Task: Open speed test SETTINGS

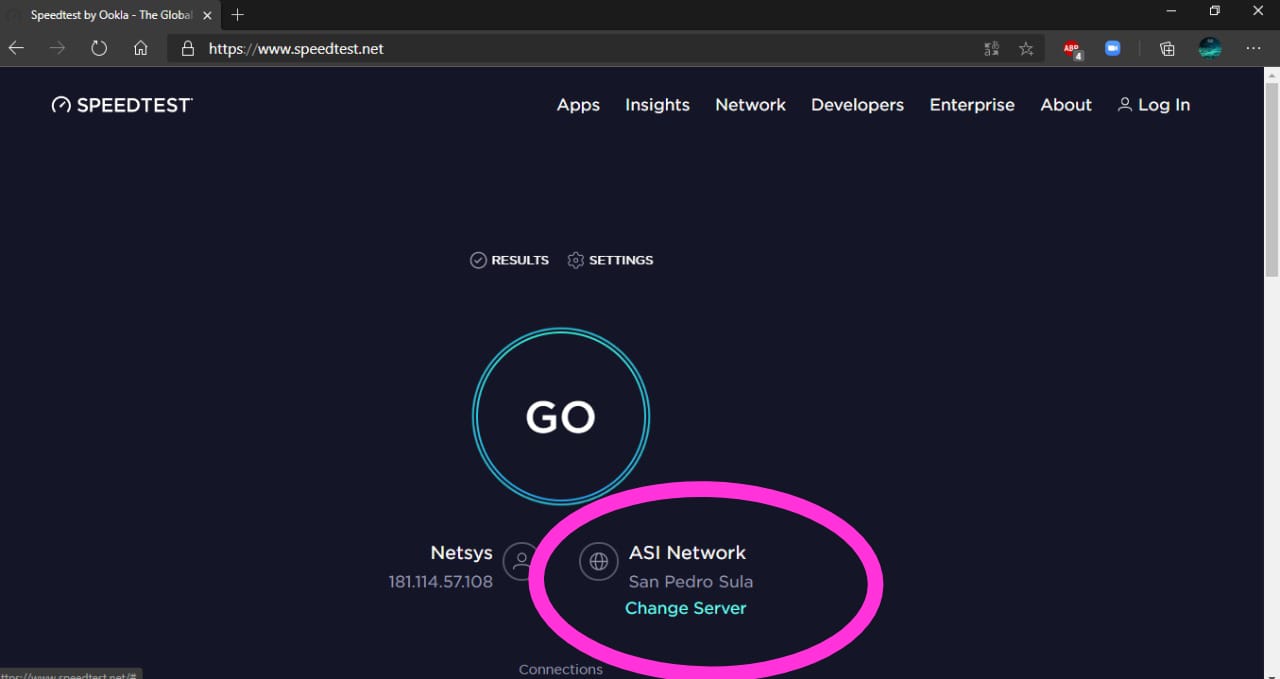Action: [610, 260]
